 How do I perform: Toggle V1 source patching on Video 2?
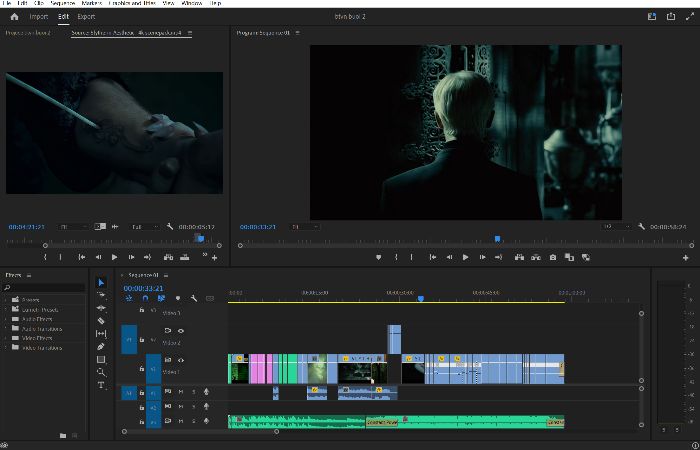(x=129, y=339)
